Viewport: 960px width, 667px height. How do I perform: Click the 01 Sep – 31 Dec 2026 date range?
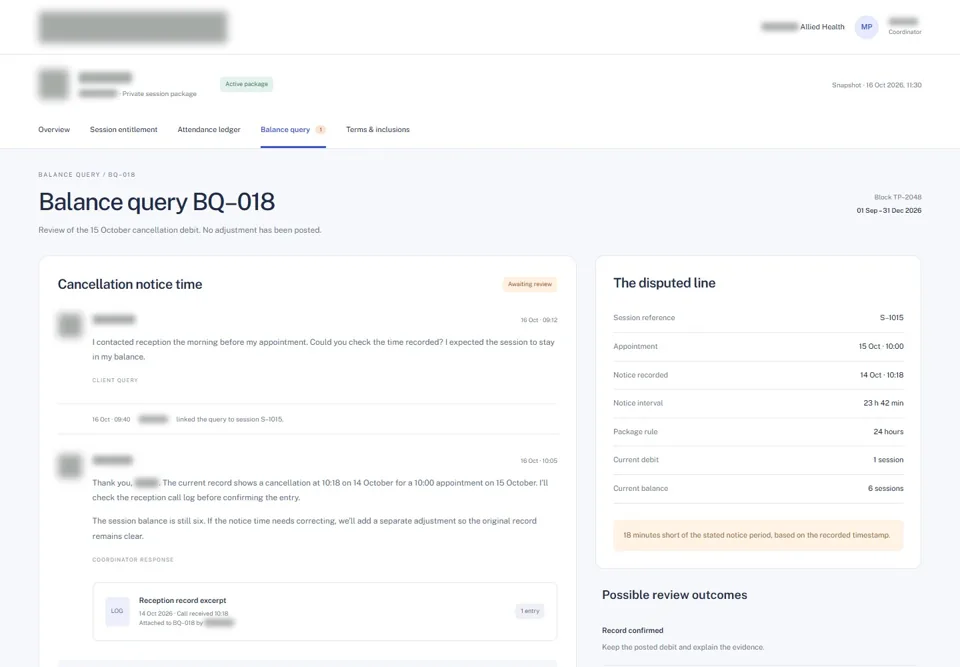889,210
